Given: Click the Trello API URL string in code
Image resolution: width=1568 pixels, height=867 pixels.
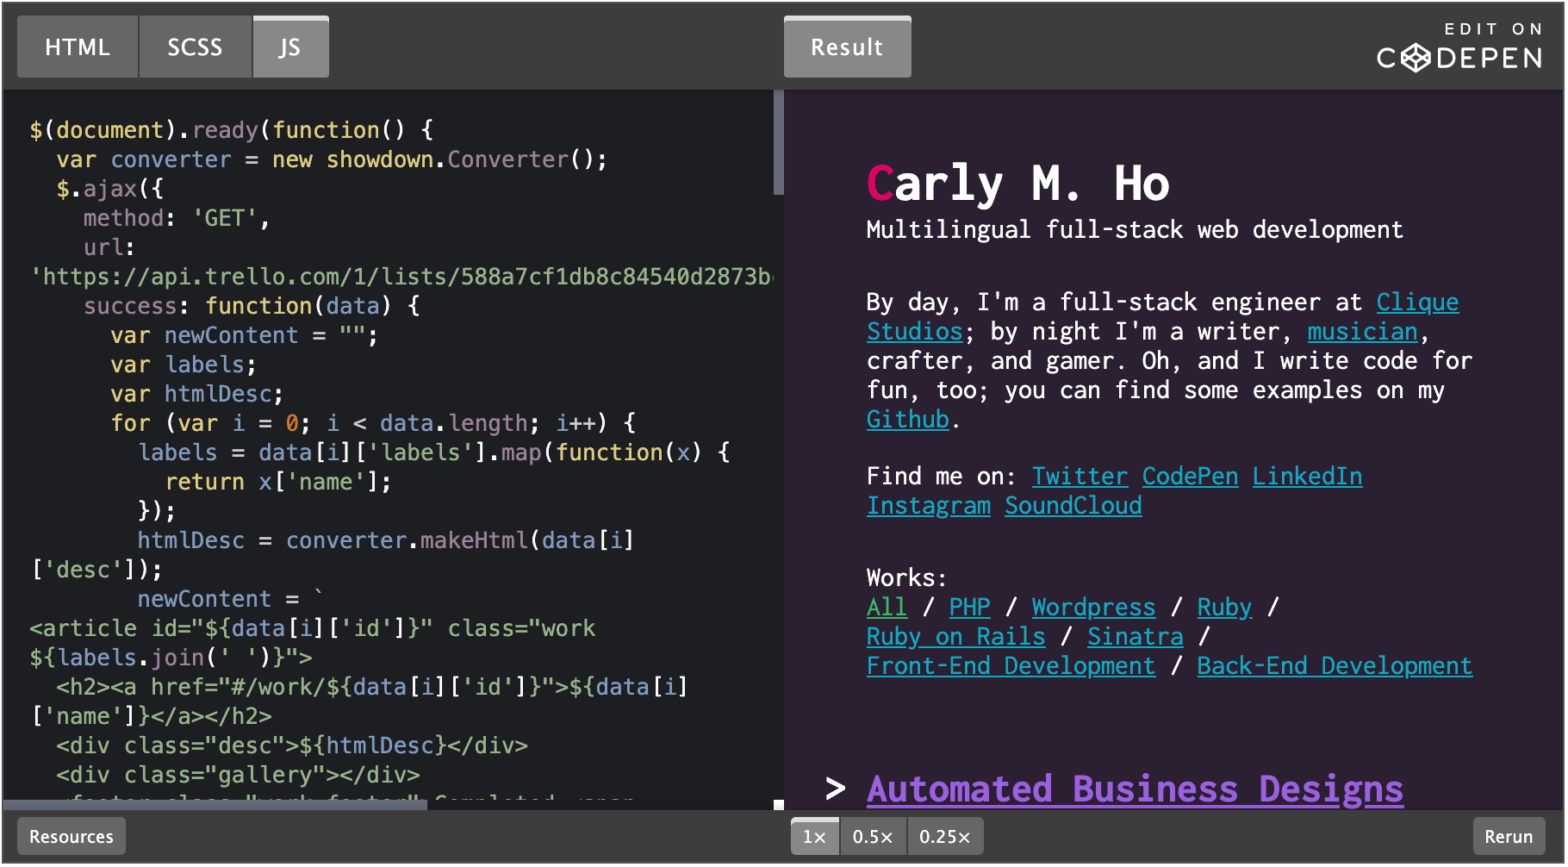Looking at the screenshot, I should (x=401, y=277).
